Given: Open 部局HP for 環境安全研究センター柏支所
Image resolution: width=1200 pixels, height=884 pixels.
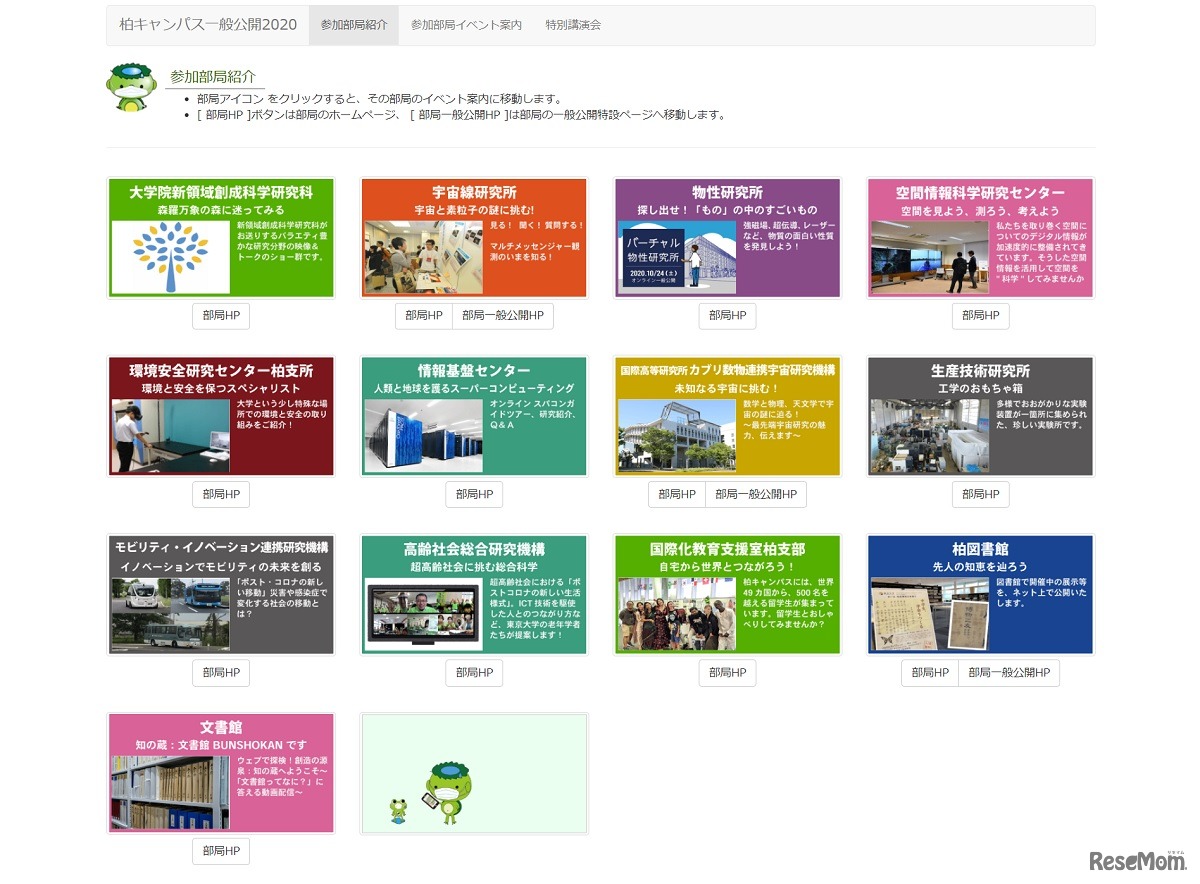Looking at the screenshot, I should pyautogui.click(x=221, y=494).
